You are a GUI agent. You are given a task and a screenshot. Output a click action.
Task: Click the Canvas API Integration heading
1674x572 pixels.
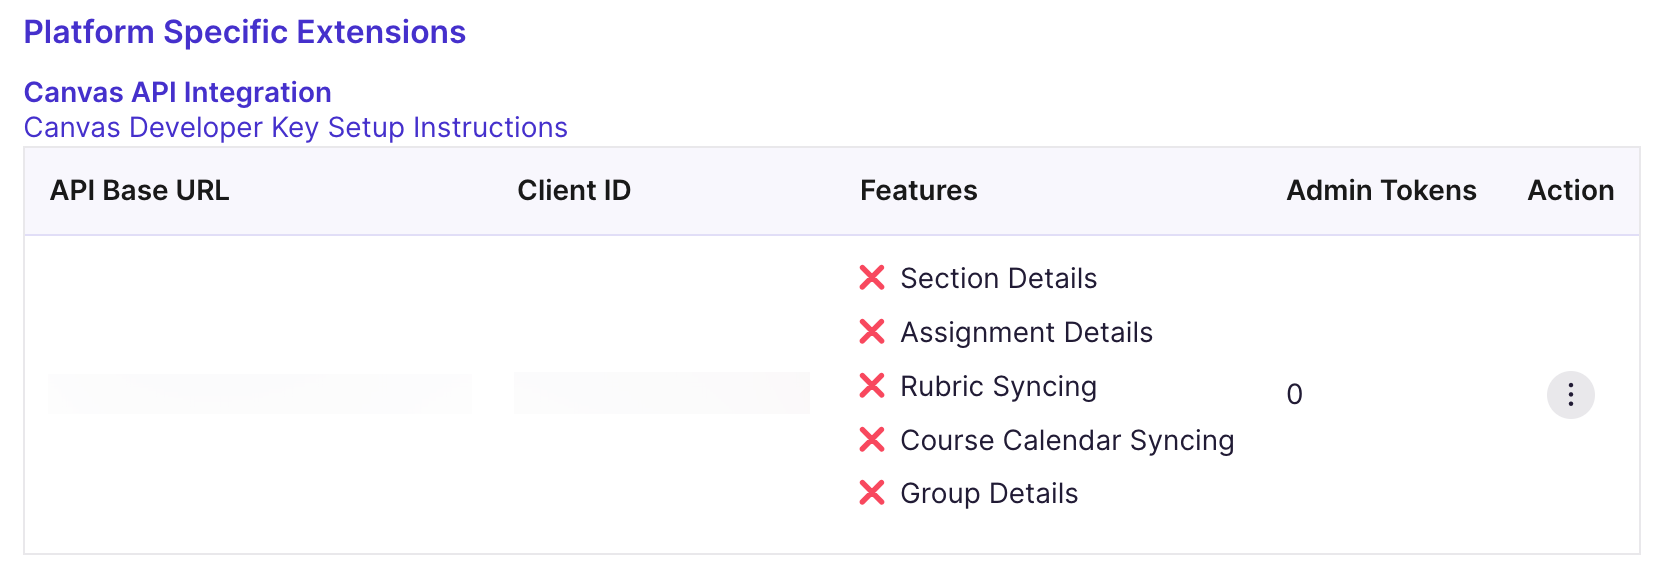click(x=178, y=92)
